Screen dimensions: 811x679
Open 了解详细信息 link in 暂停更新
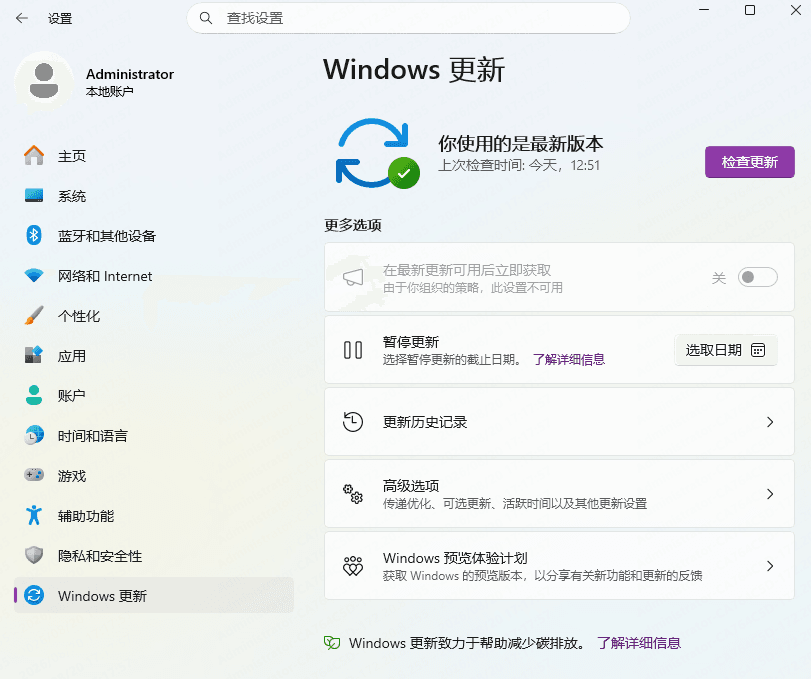[569, 359]
